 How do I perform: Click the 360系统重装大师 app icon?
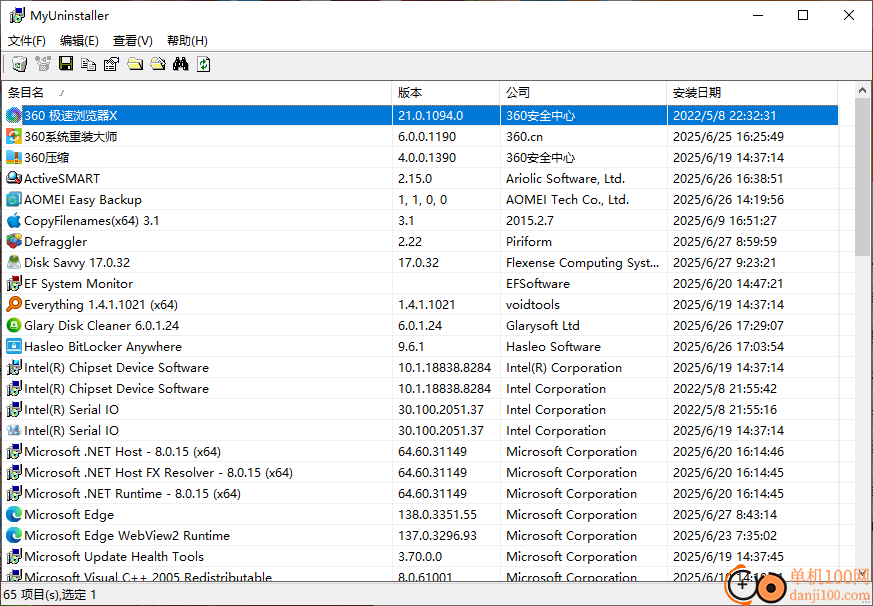click(13, 136)
